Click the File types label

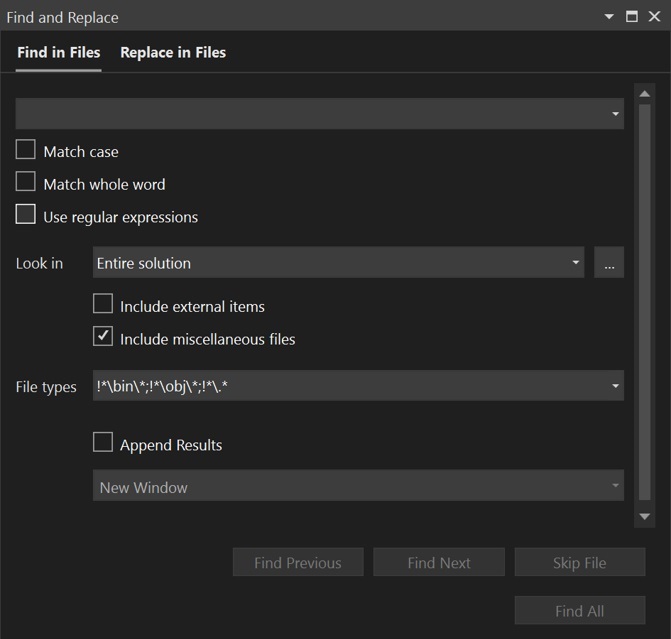pyautogui.click(x=46, y=387)
